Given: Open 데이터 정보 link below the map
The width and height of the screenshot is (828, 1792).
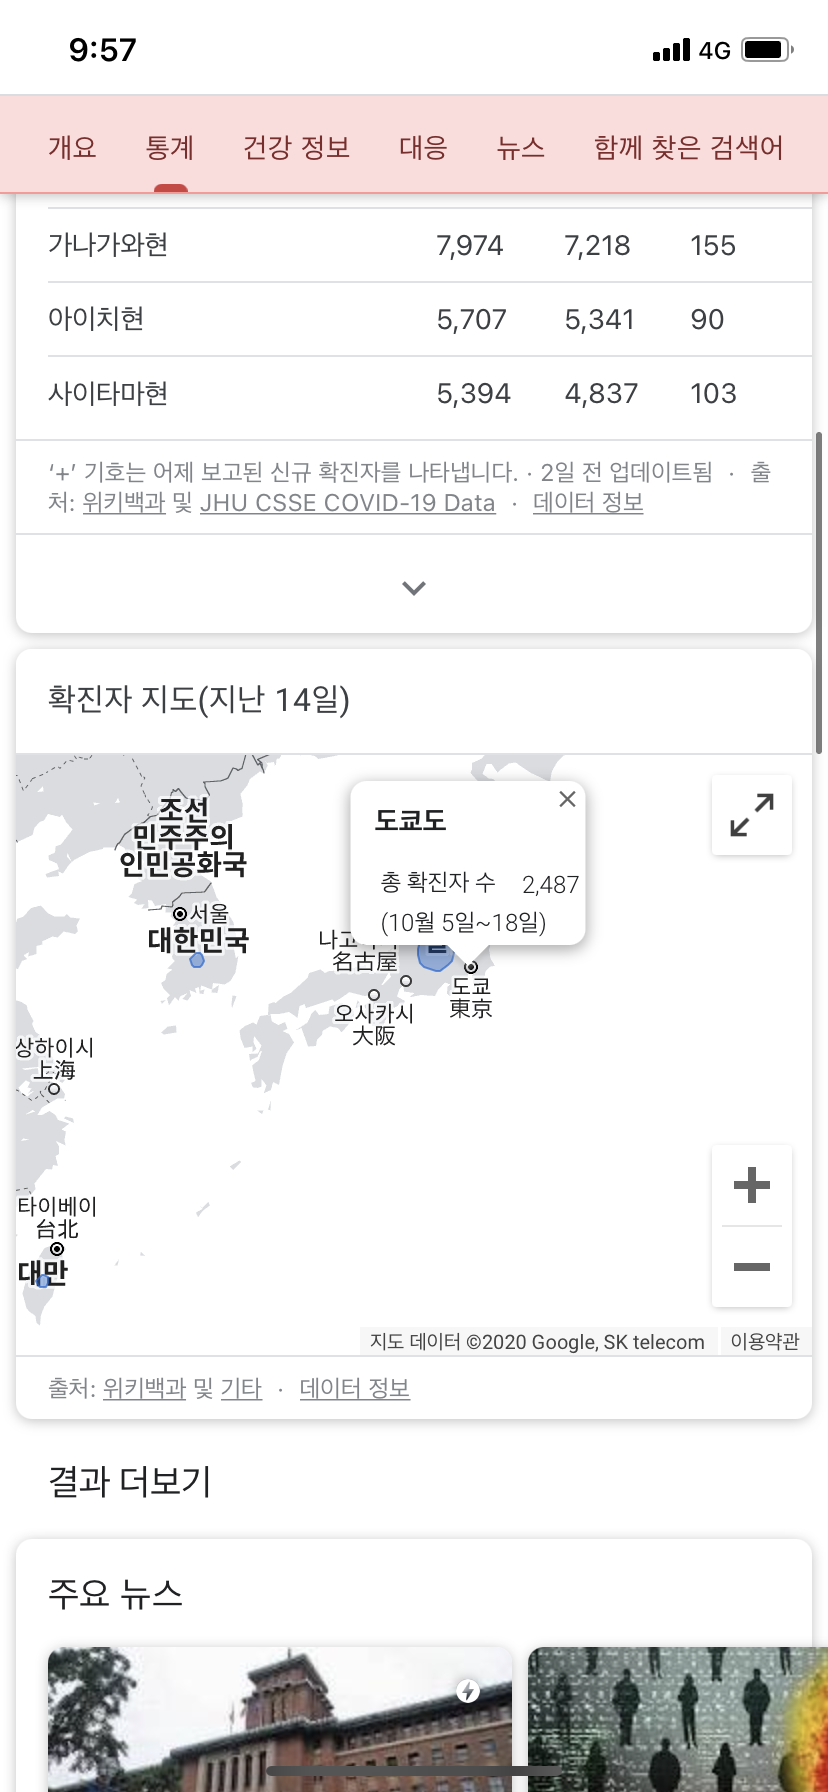Looking at the screenshot, I should 355,1389.
